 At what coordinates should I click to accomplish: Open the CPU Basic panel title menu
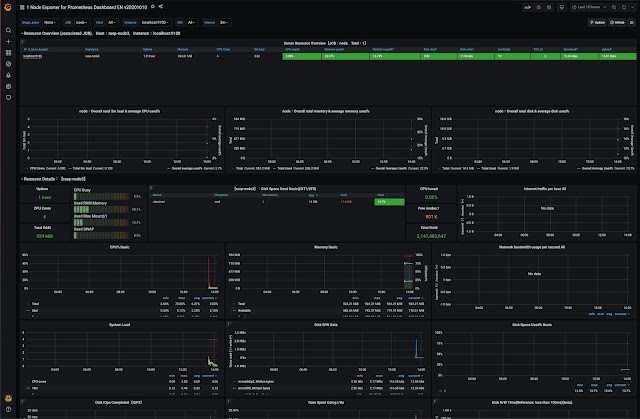pos(119,247)
